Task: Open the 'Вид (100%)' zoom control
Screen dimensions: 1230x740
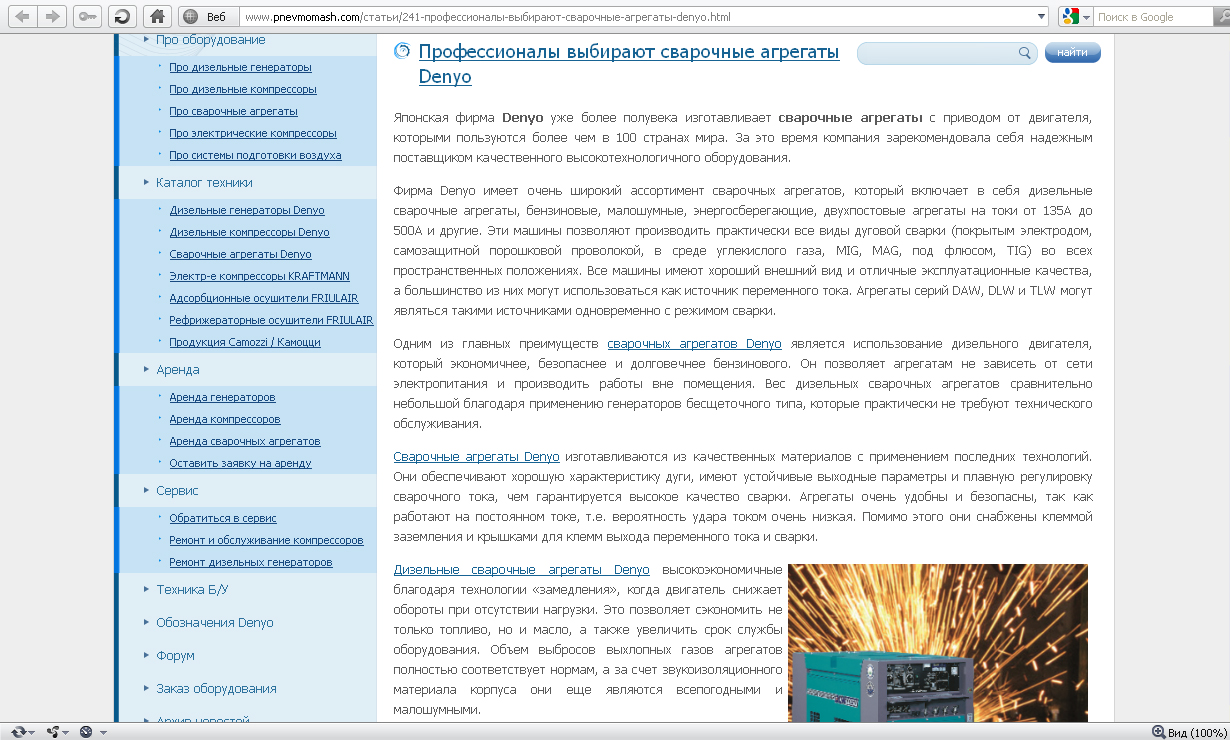Action: click(x=1189, y=732)
